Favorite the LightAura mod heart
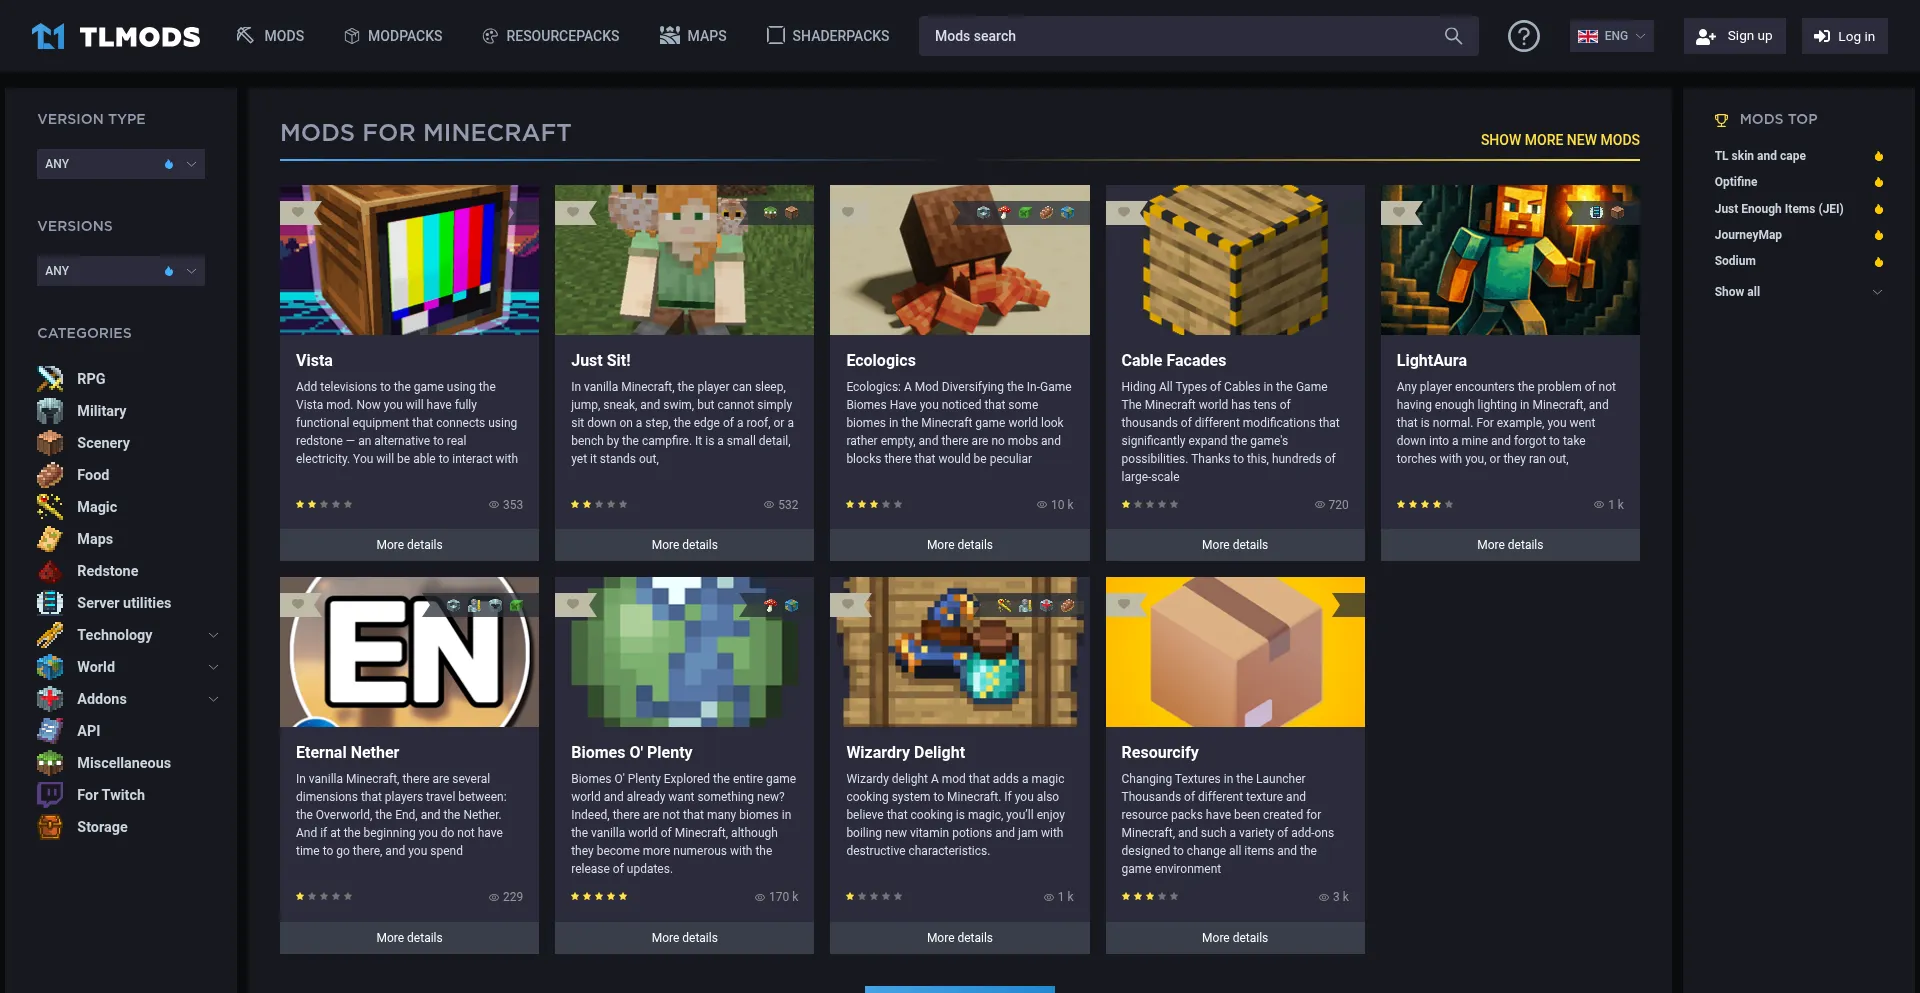1920x993 pixels. 1399,212
